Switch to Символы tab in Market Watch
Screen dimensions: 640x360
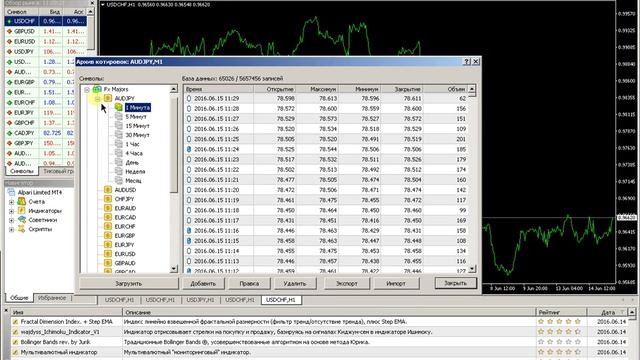coord(22,171)
